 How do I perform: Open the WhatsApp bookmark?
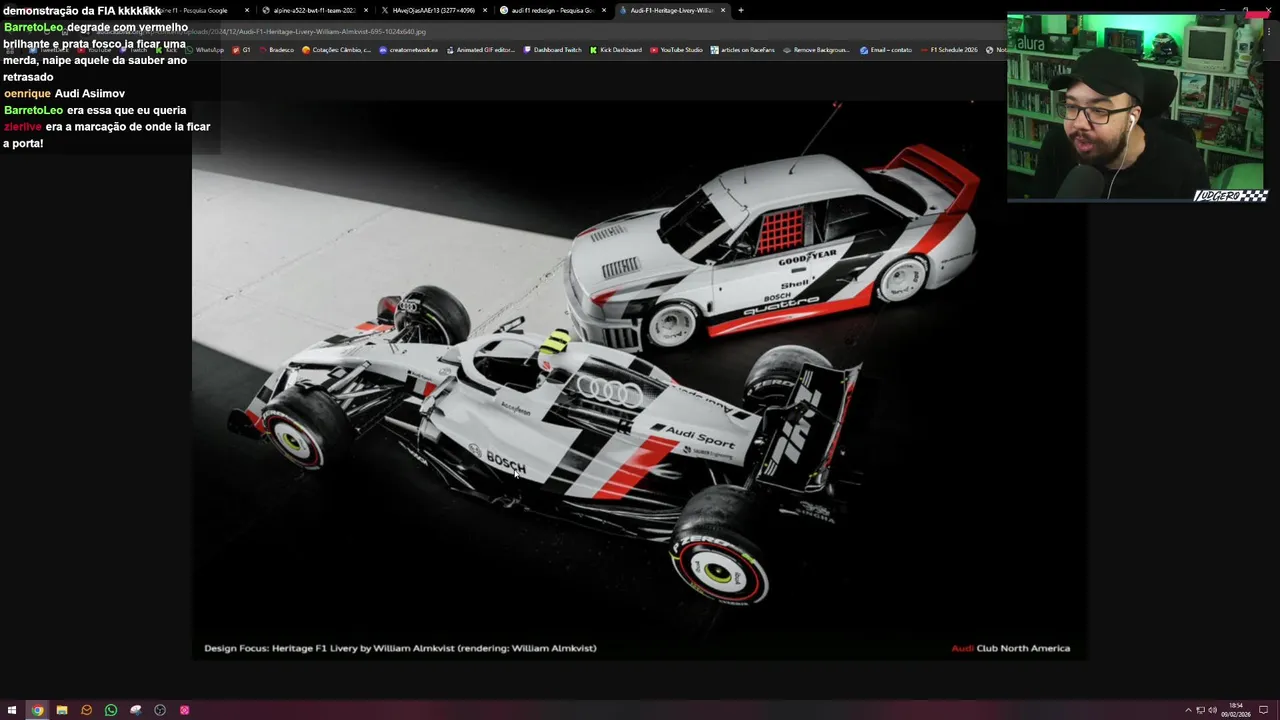(206, 50)
